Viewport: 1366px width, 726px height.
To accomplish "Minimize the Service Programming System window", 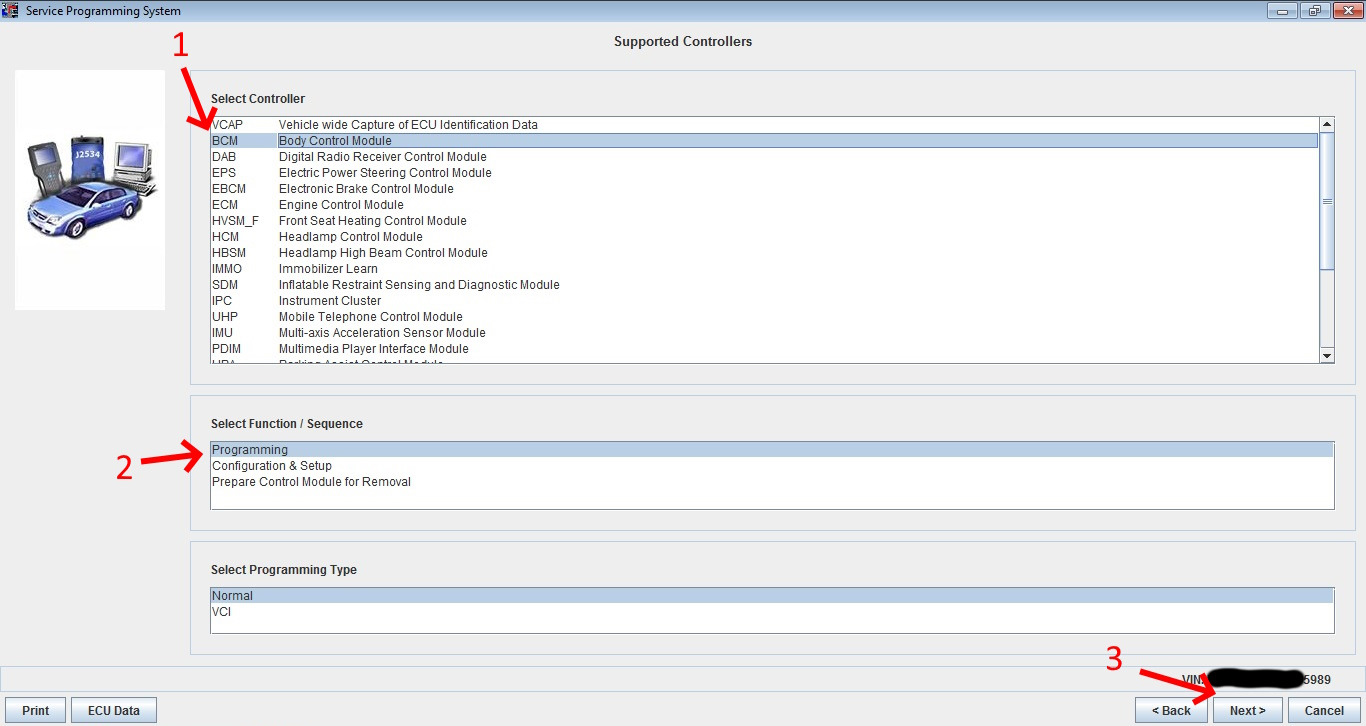I will coord(1283,11).
